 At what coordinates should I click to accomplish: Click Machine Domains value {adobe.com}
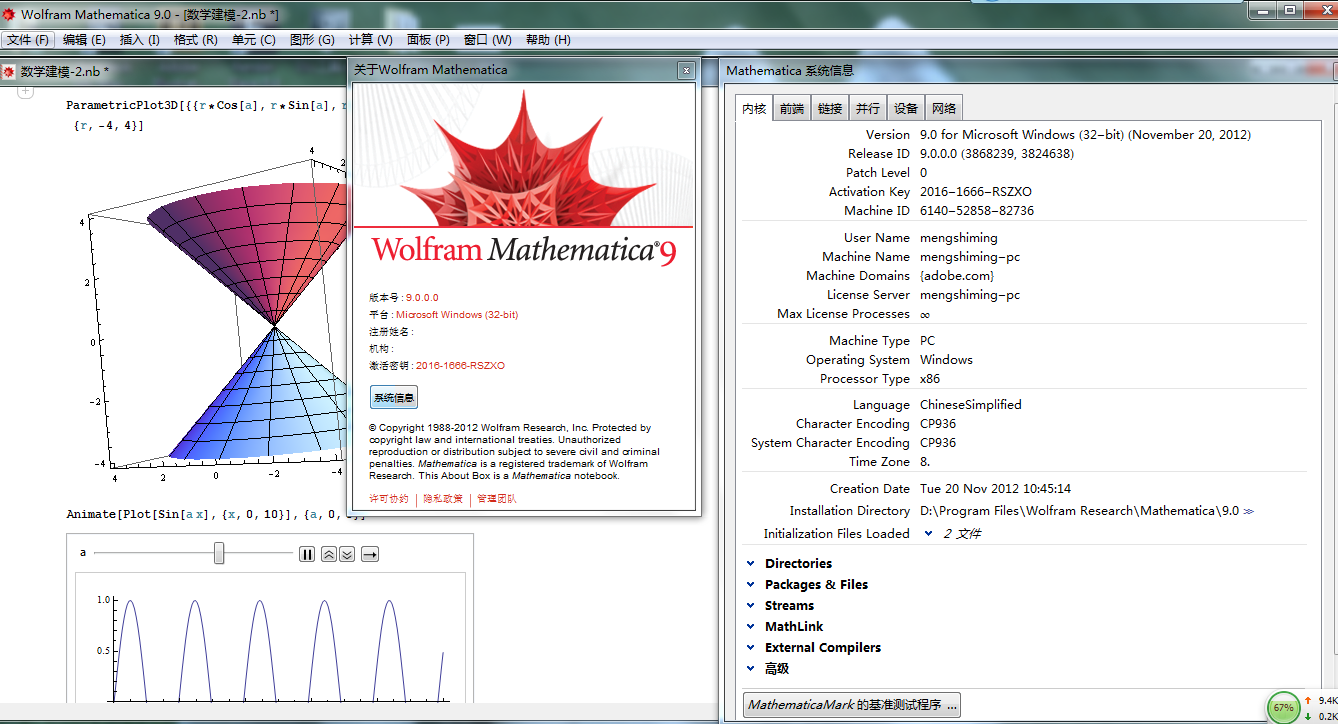coord(957,276)
